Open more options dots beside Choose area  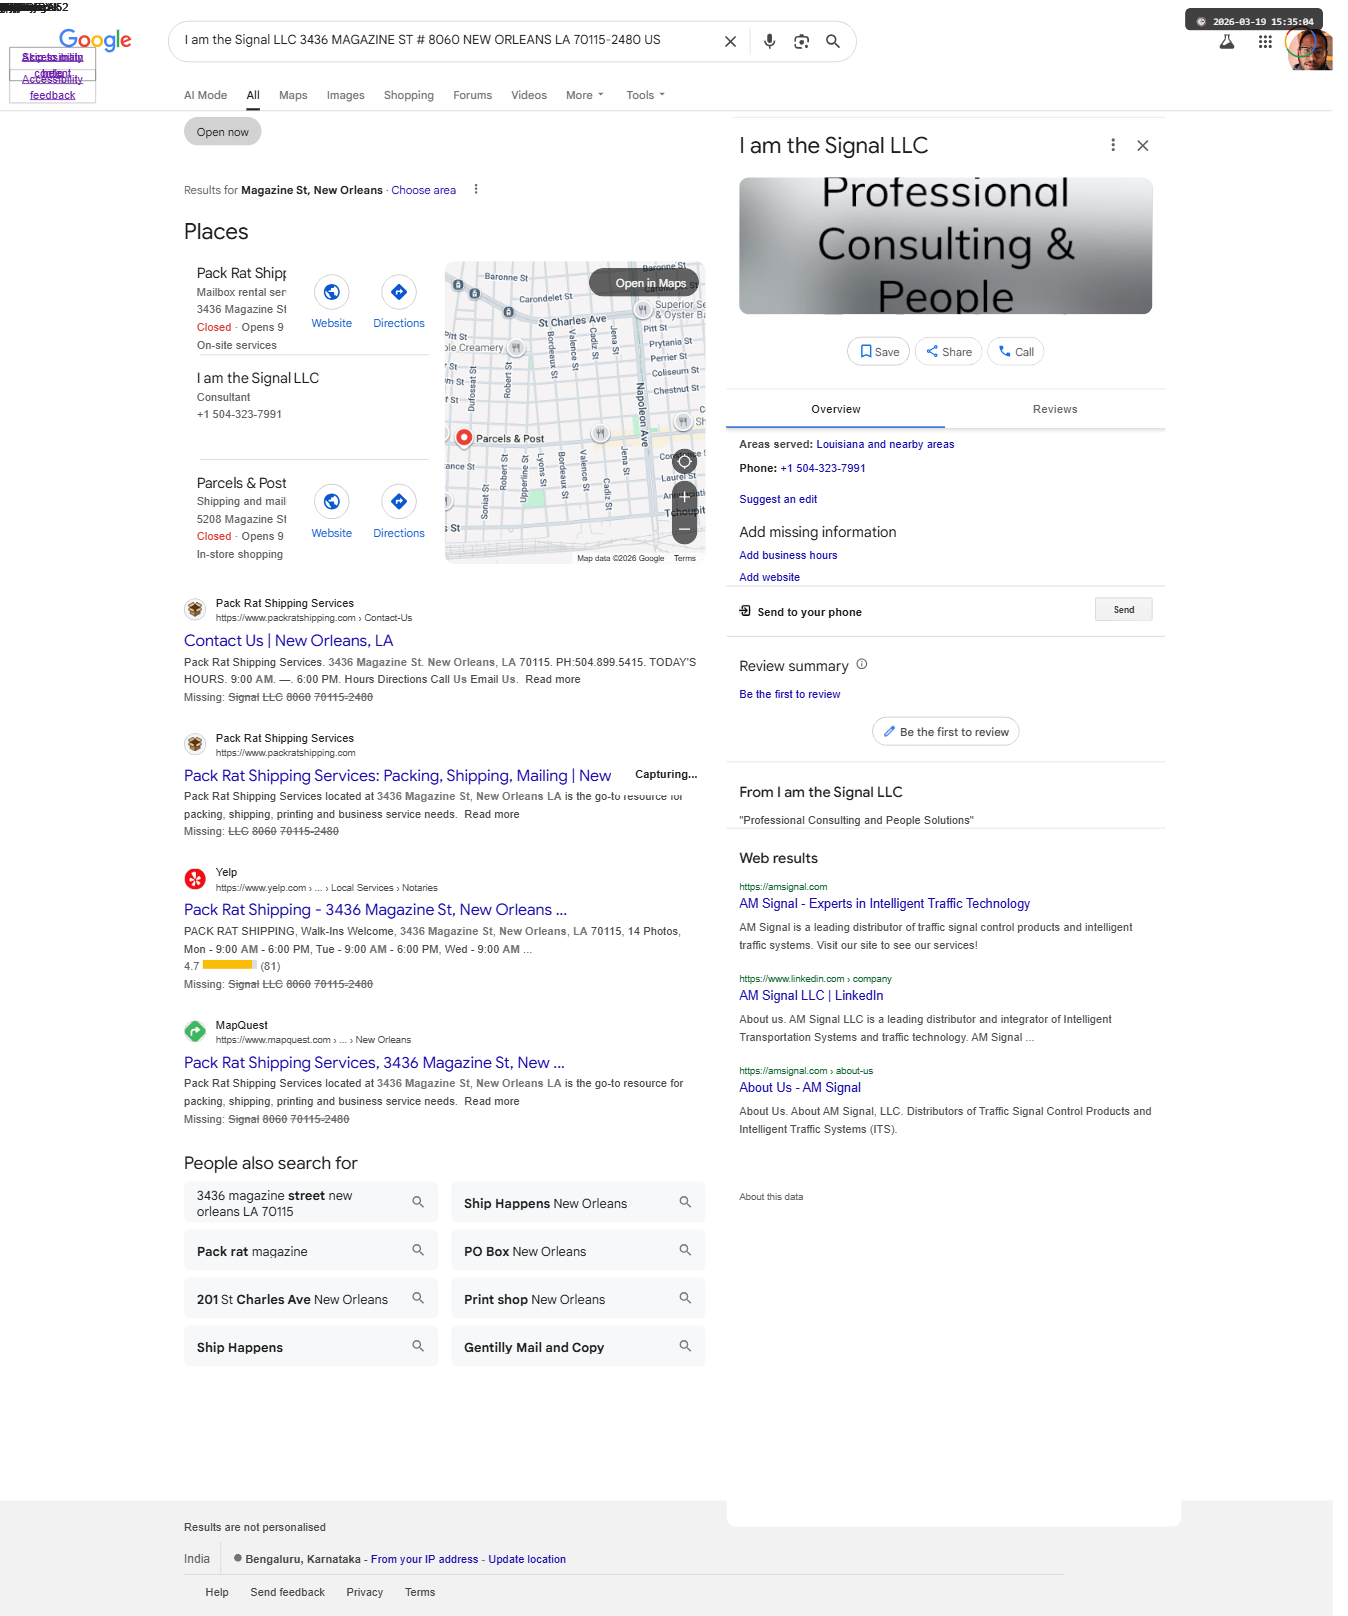pos(476,189)
